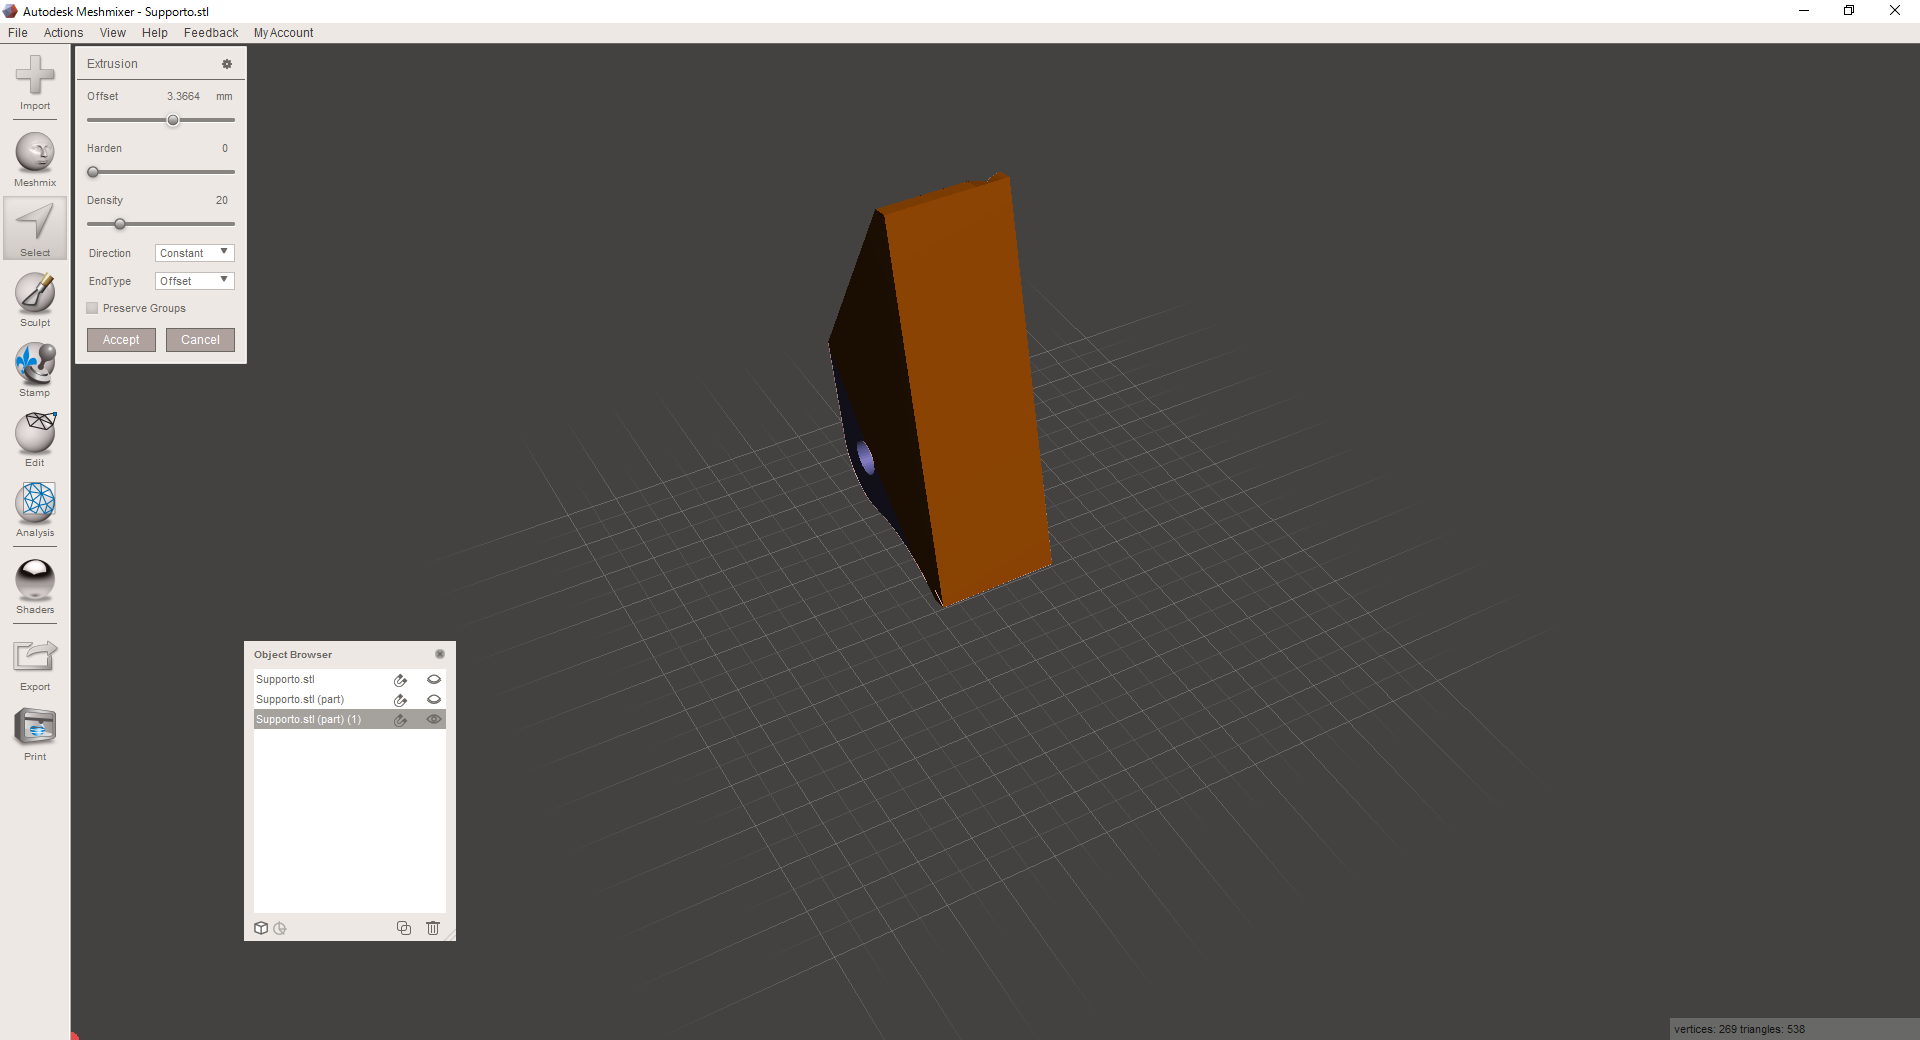Close the Object Browser panel
The height and width of the screenshot is (1040, 1920).
[x=439, y=654]
